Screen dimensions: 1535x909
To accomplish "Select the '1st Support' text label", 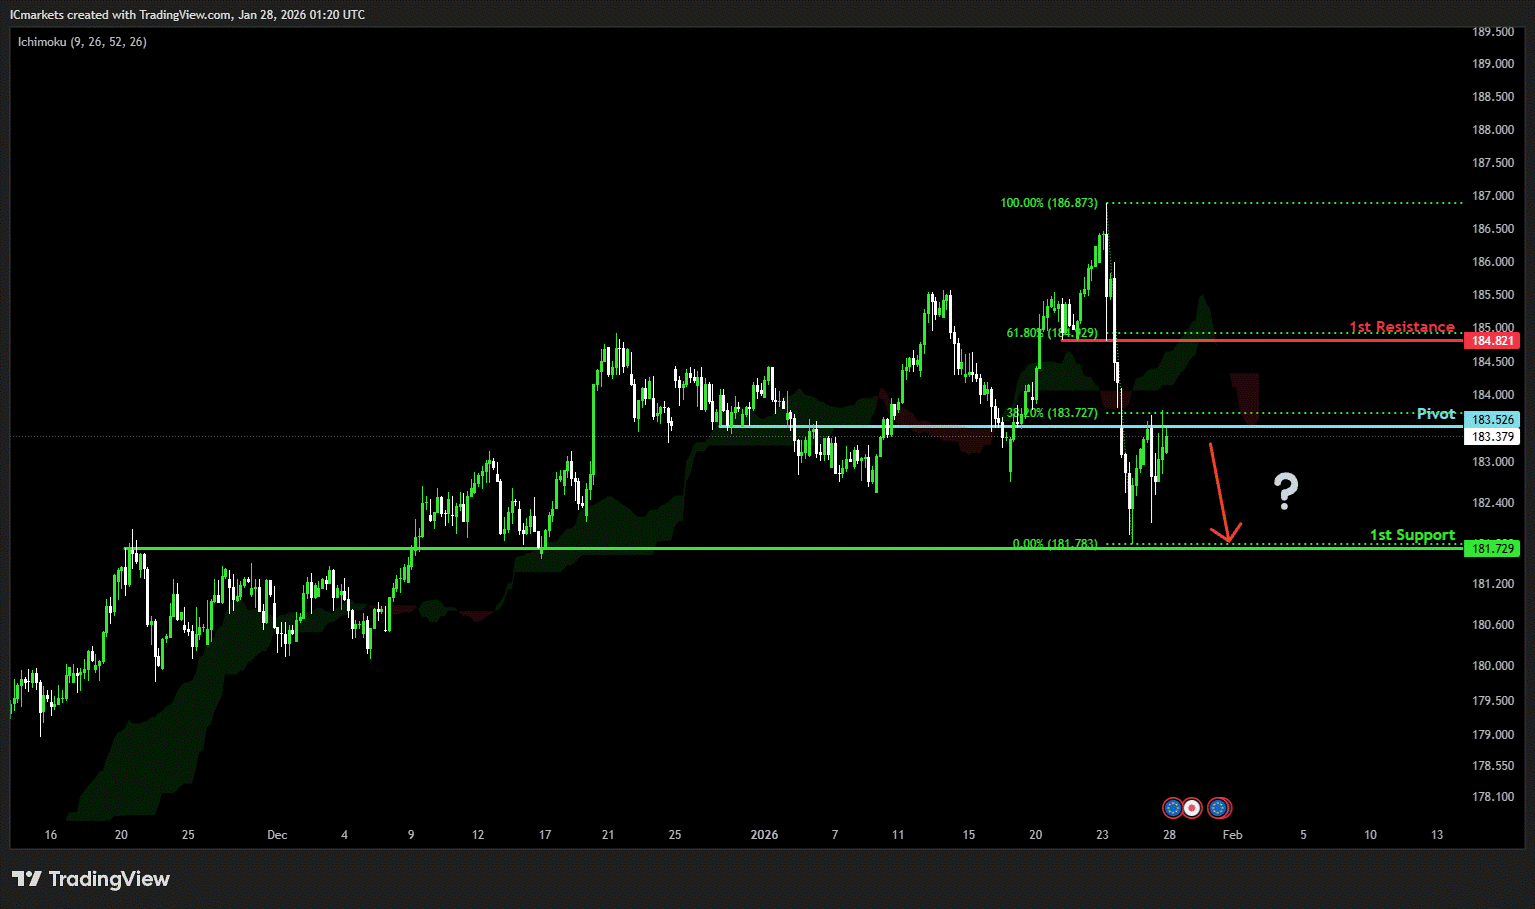I will click(x=1412, y=535).
